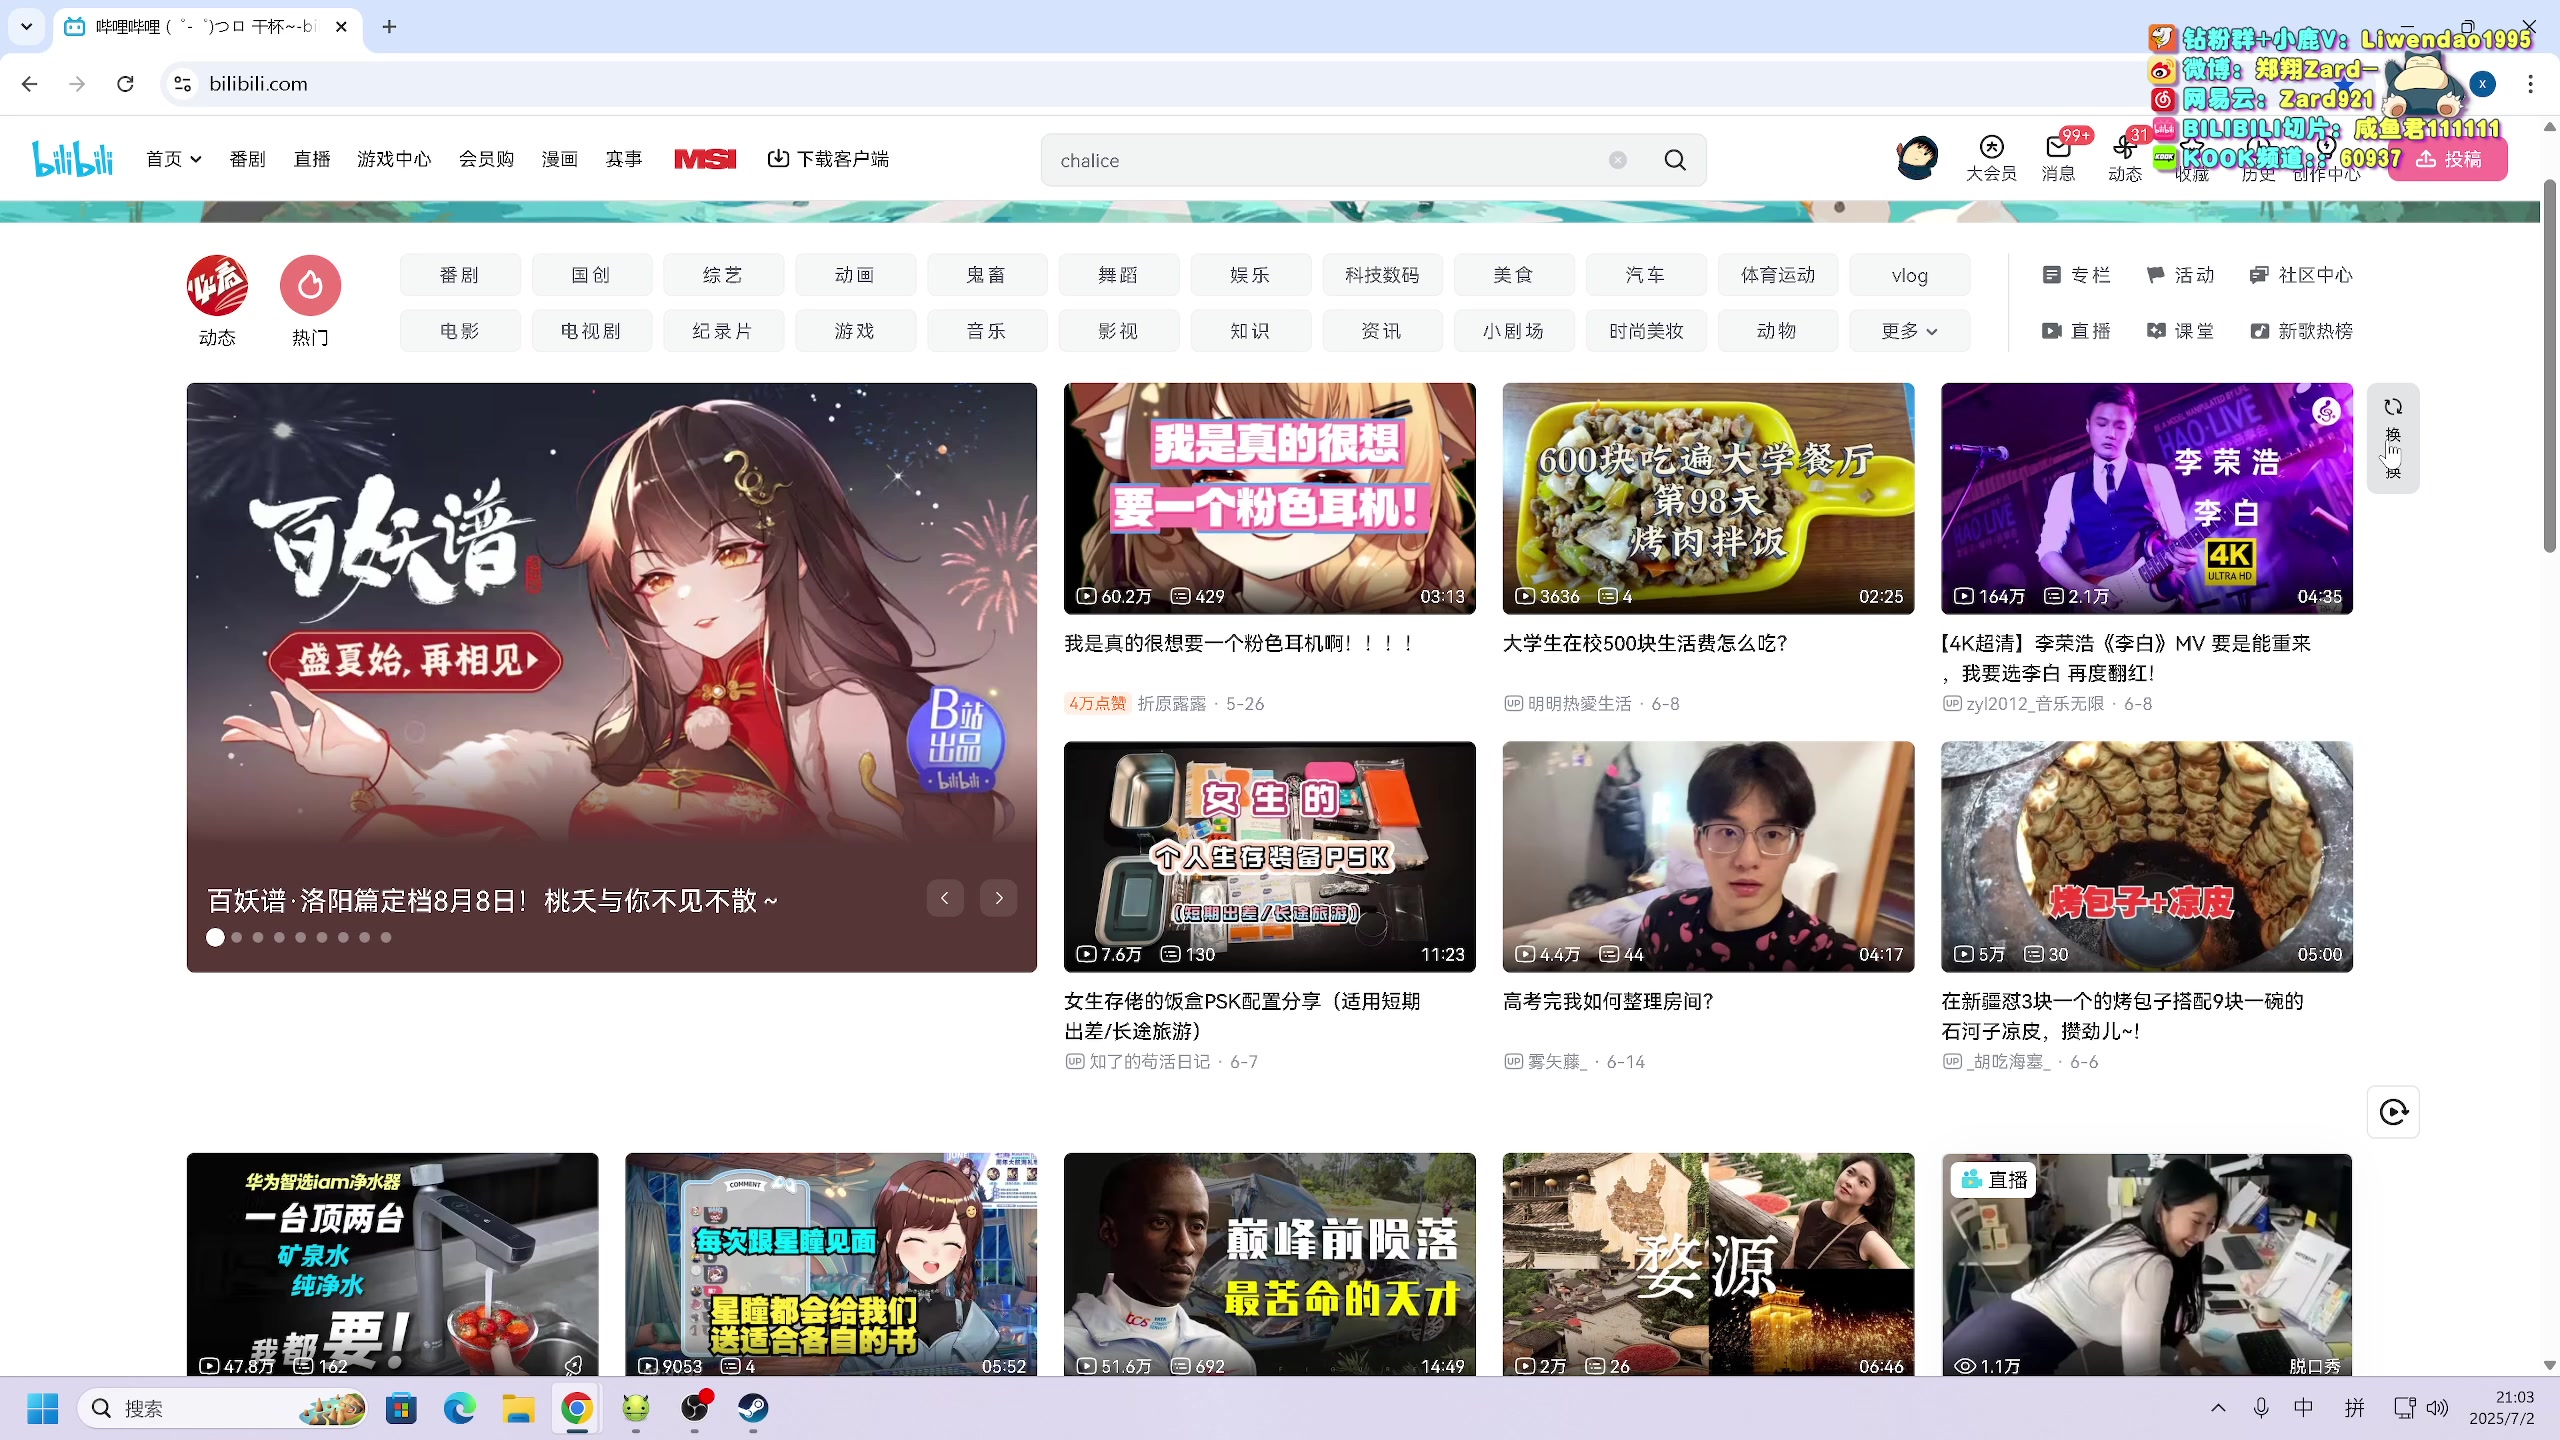Open 李荣浩 李白 MV thumbnail

click(2146, 498)
